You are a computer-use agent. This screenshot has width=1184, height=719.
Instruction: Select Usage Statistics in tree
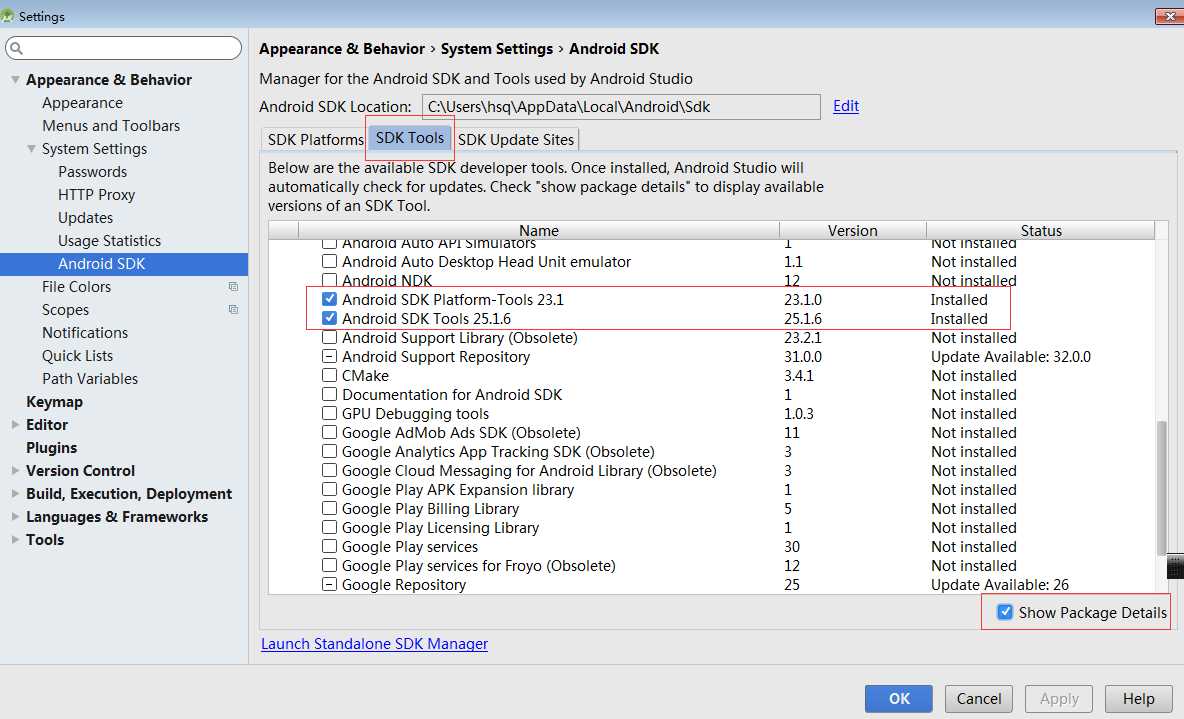click(x=109, y=241)
